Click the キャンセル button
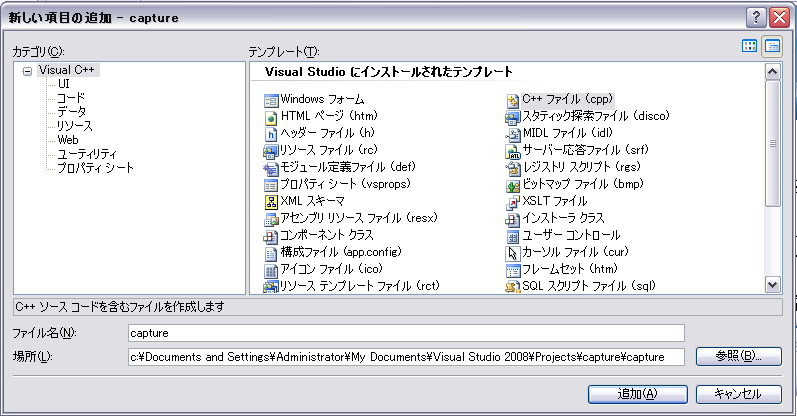The image size is (797, 418). [x=739, y=394]
